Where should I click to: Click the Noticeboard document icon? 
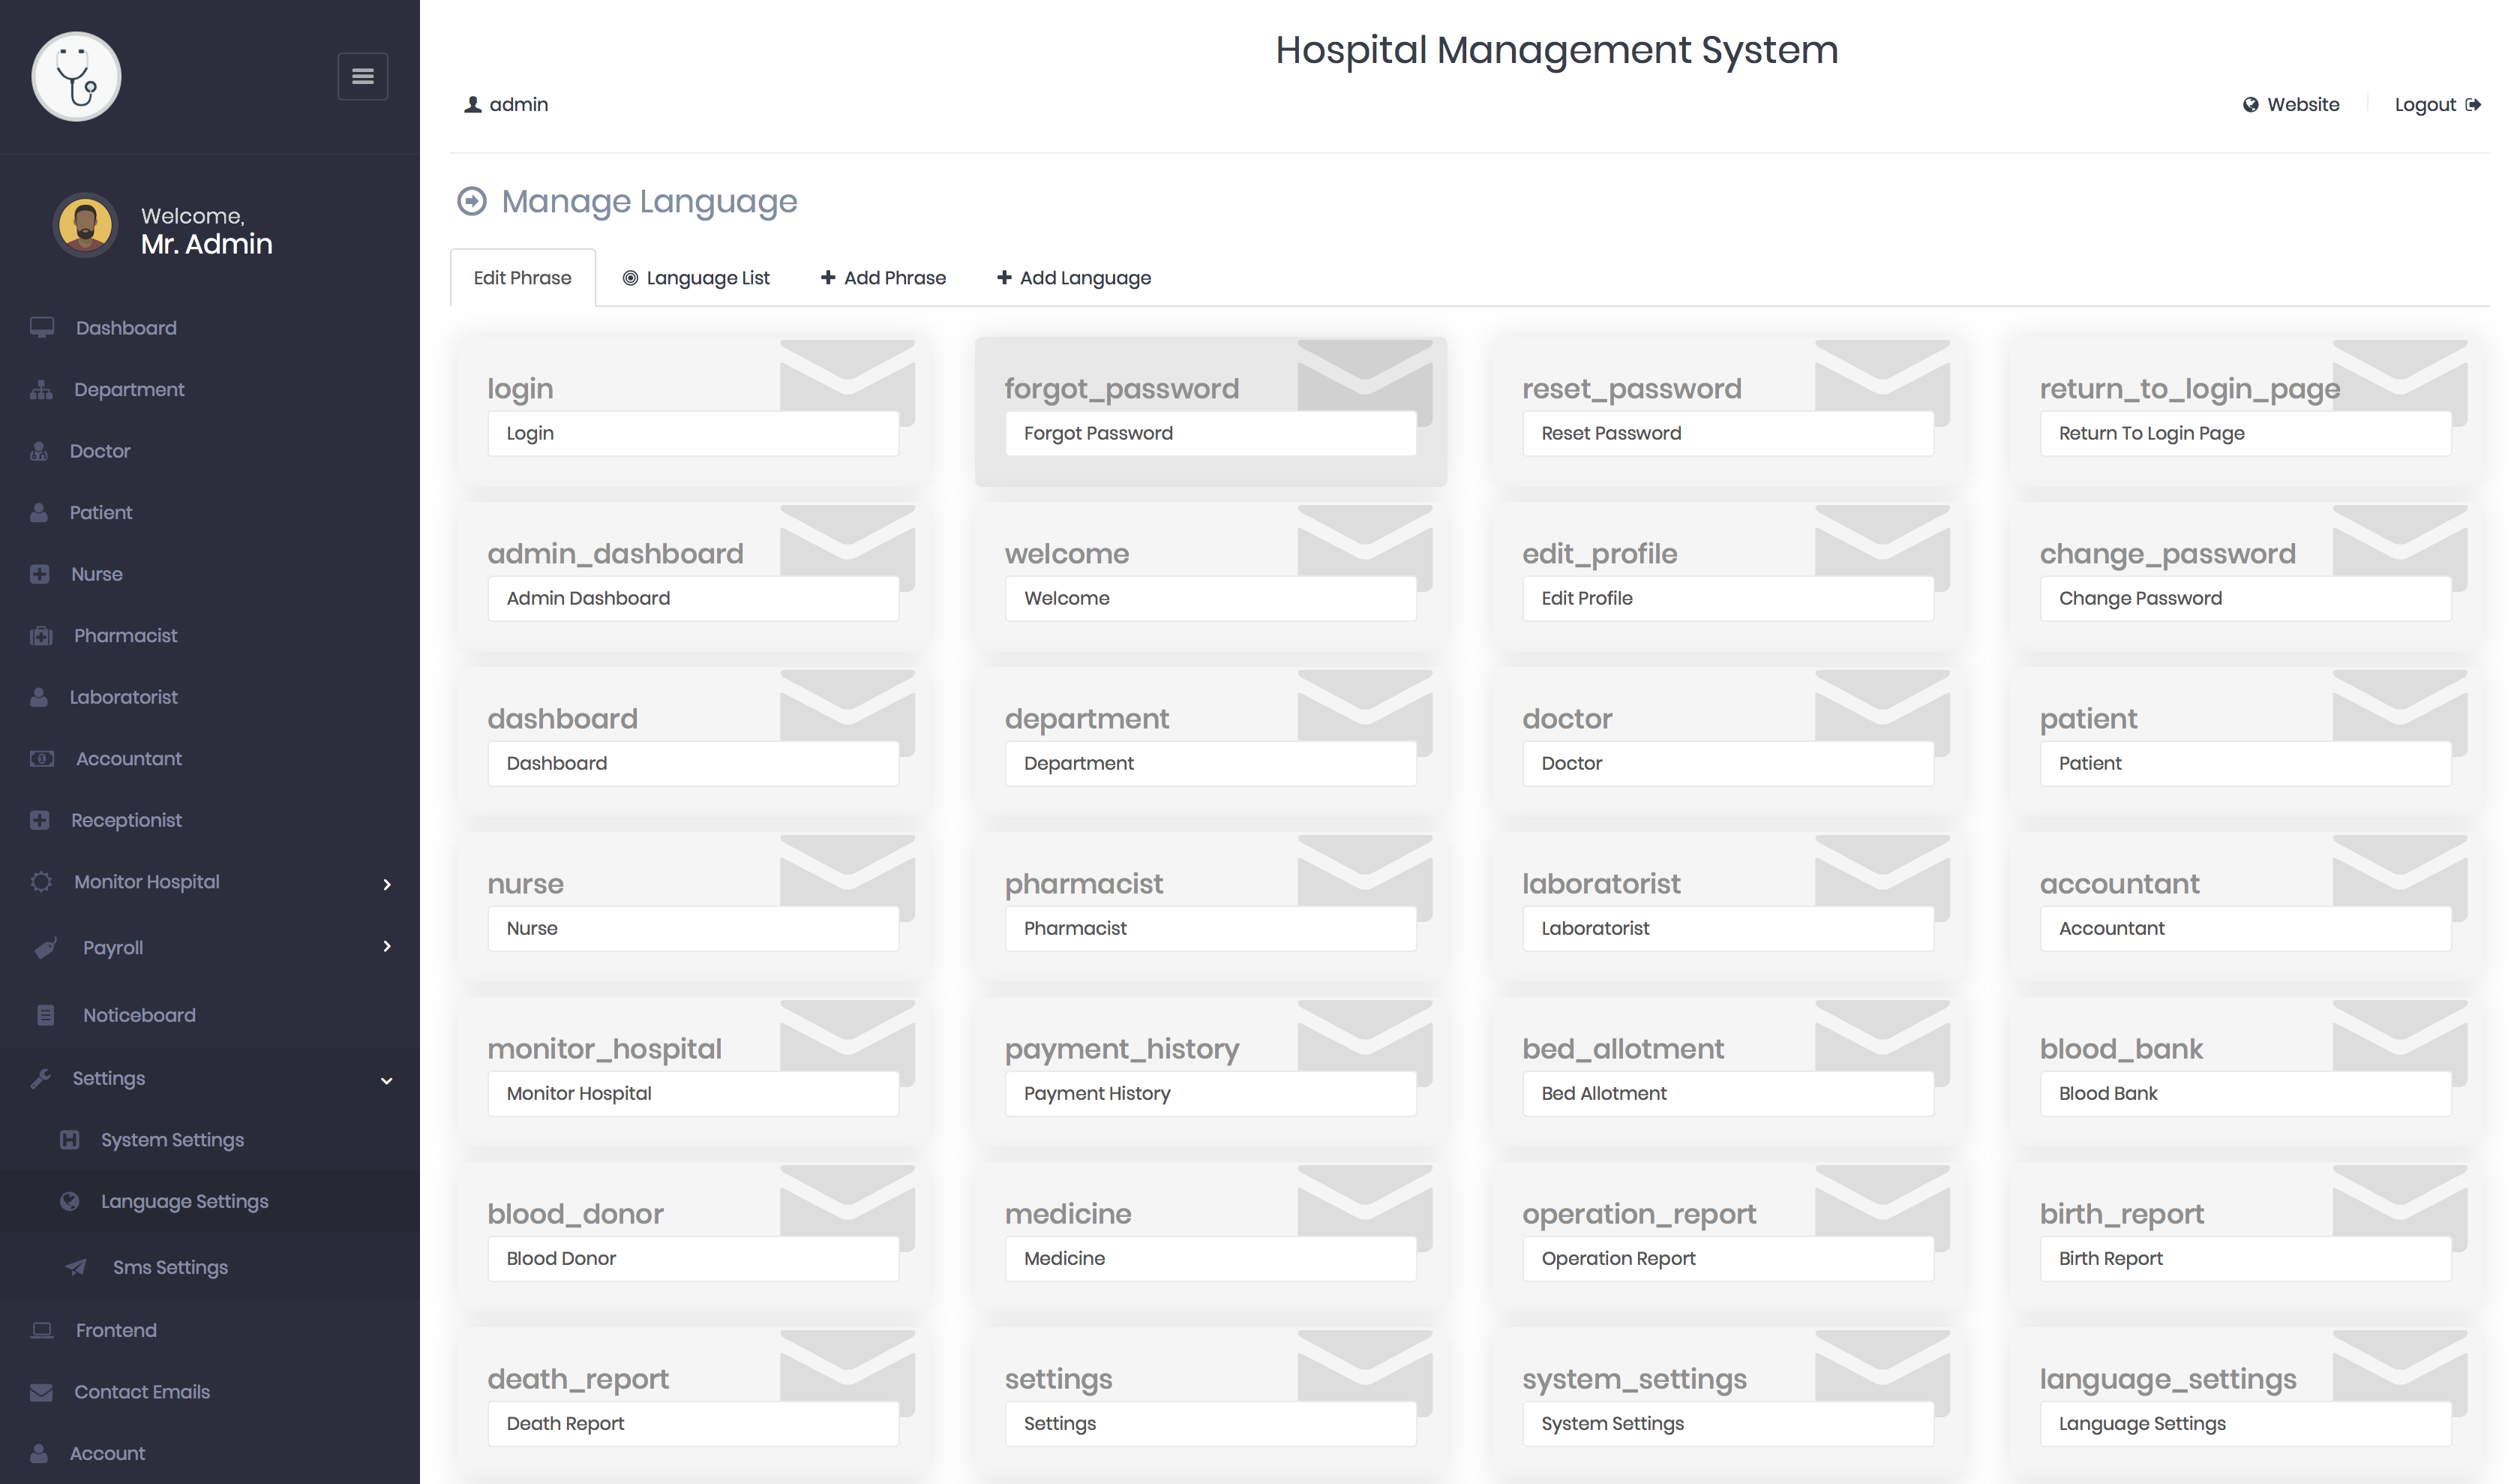tap(46, 1015)
